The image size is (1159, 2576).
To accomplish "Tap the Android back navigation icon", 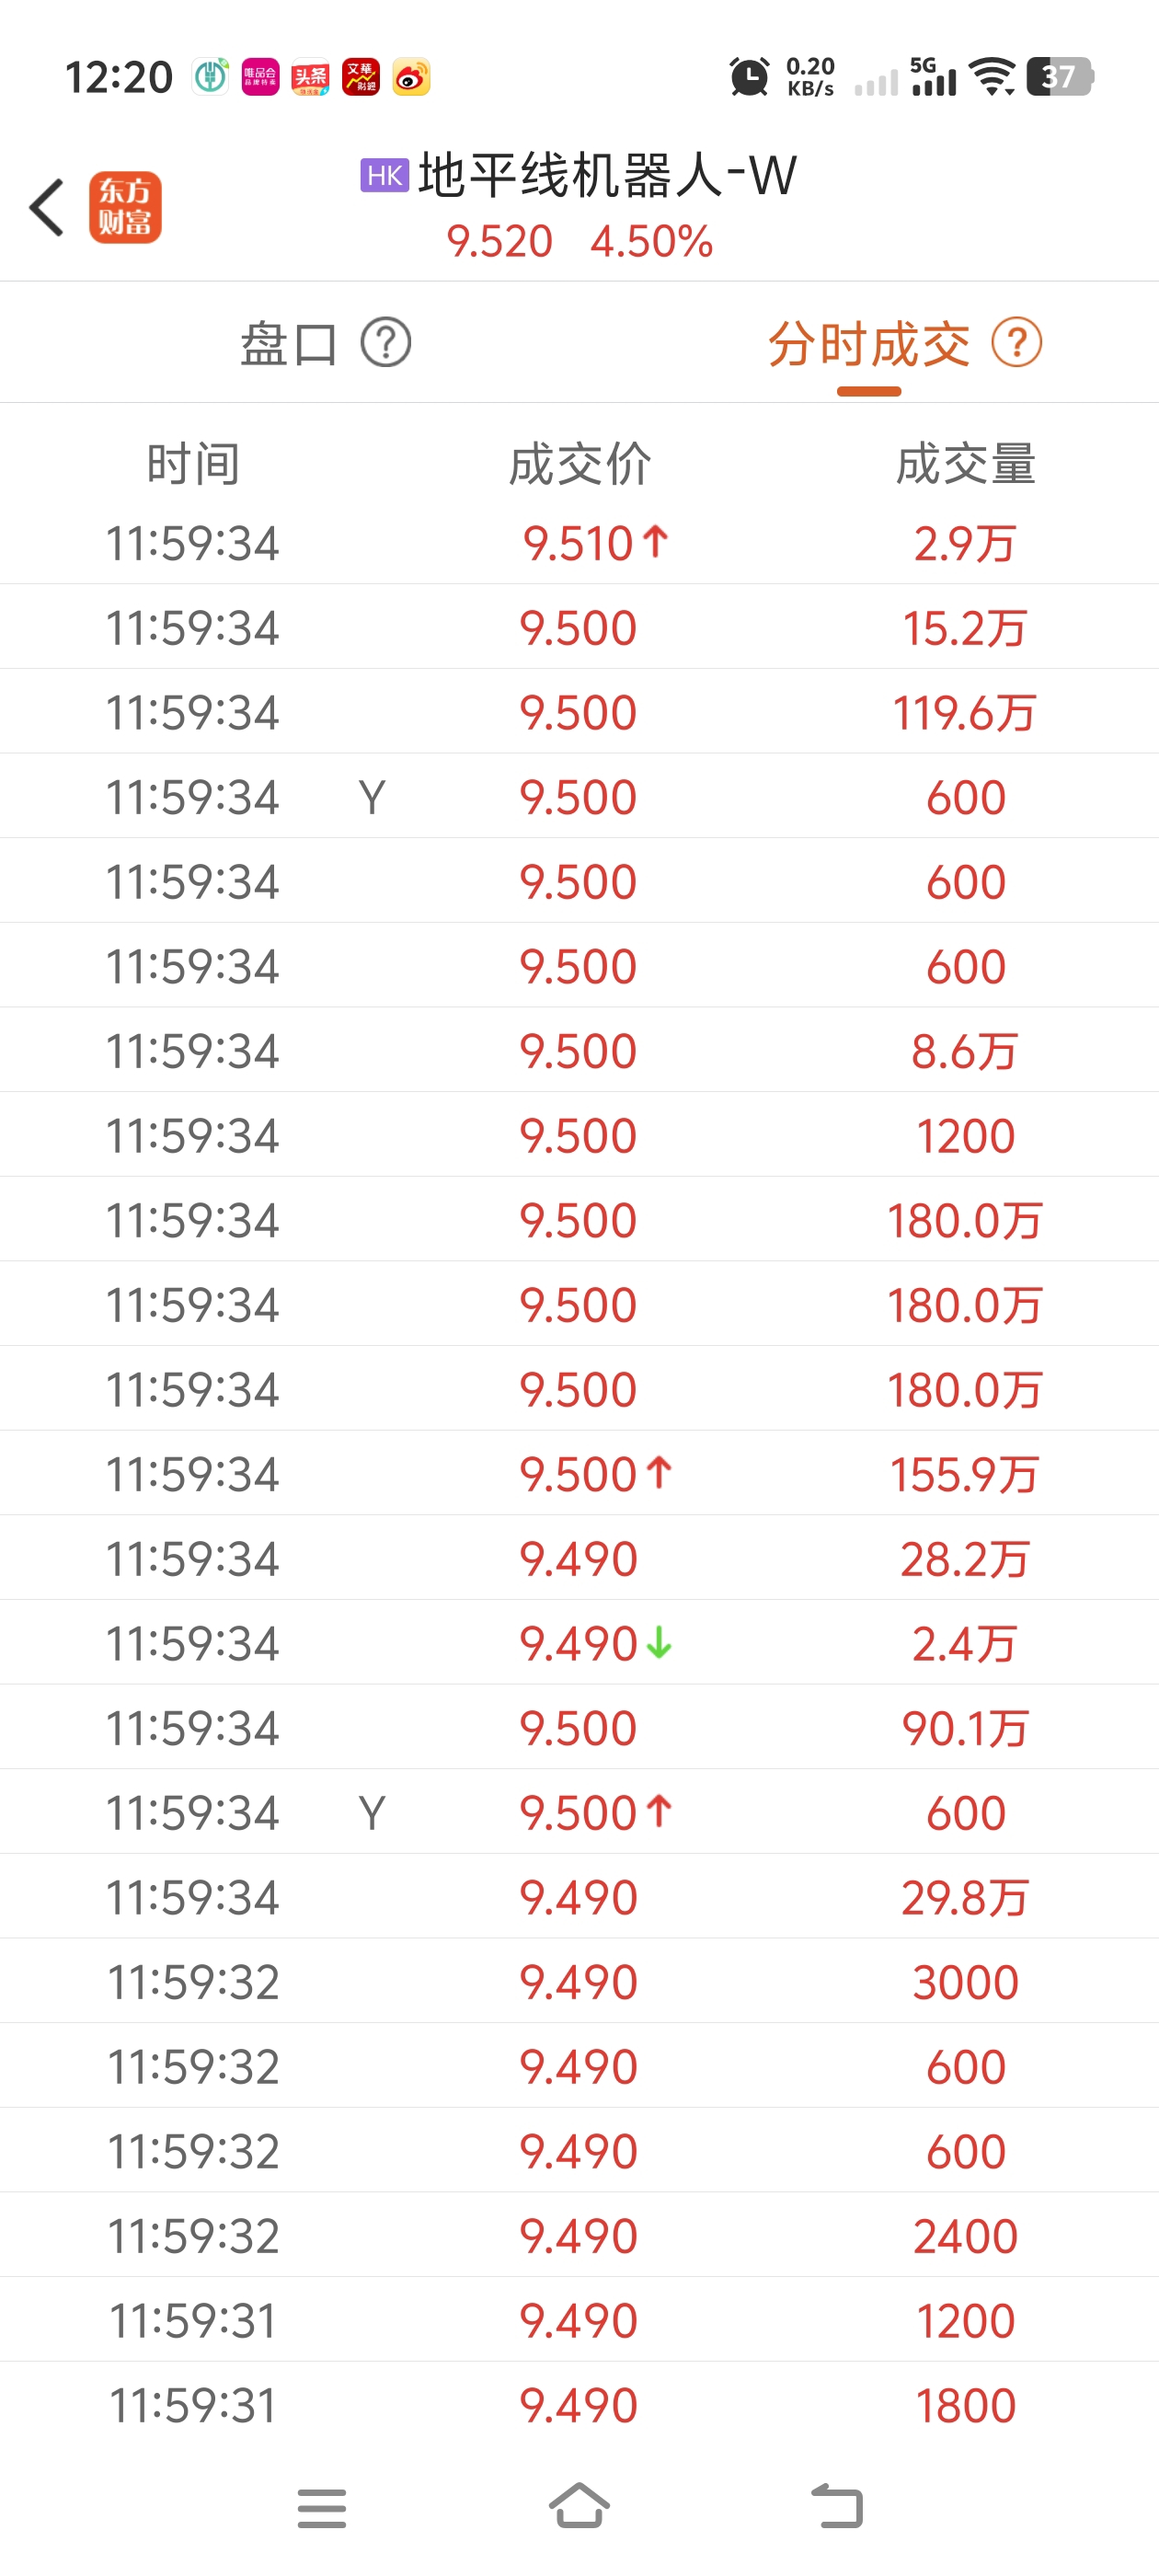I will pyautogui.click(x=837, y=2506).
